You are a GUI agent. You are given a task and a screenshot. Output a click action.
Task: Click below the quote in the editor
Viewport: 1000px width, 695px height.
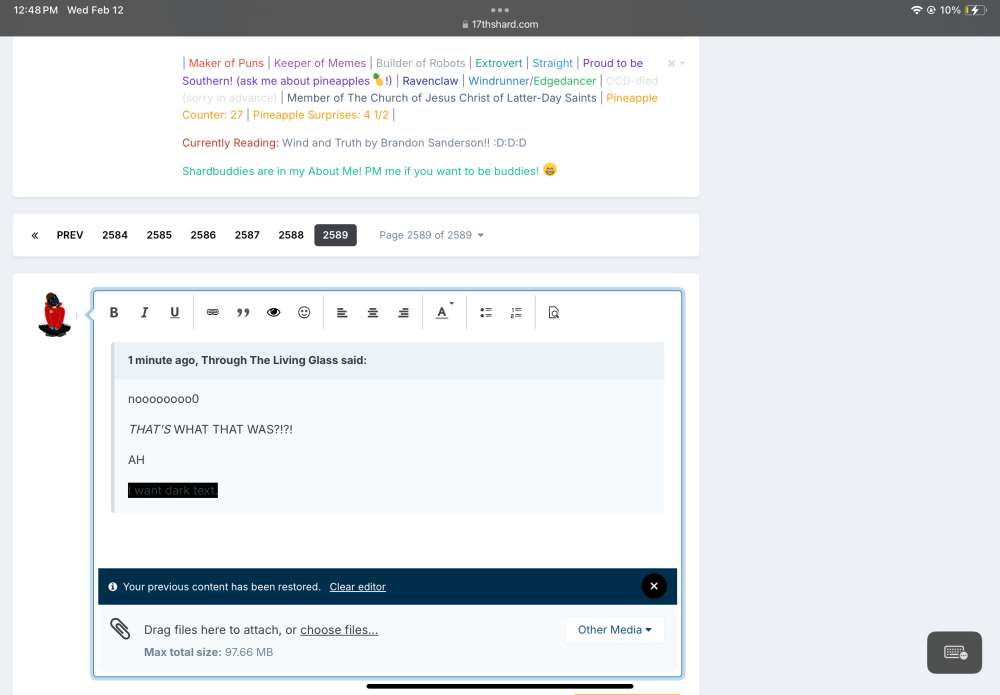coord(387,539)
